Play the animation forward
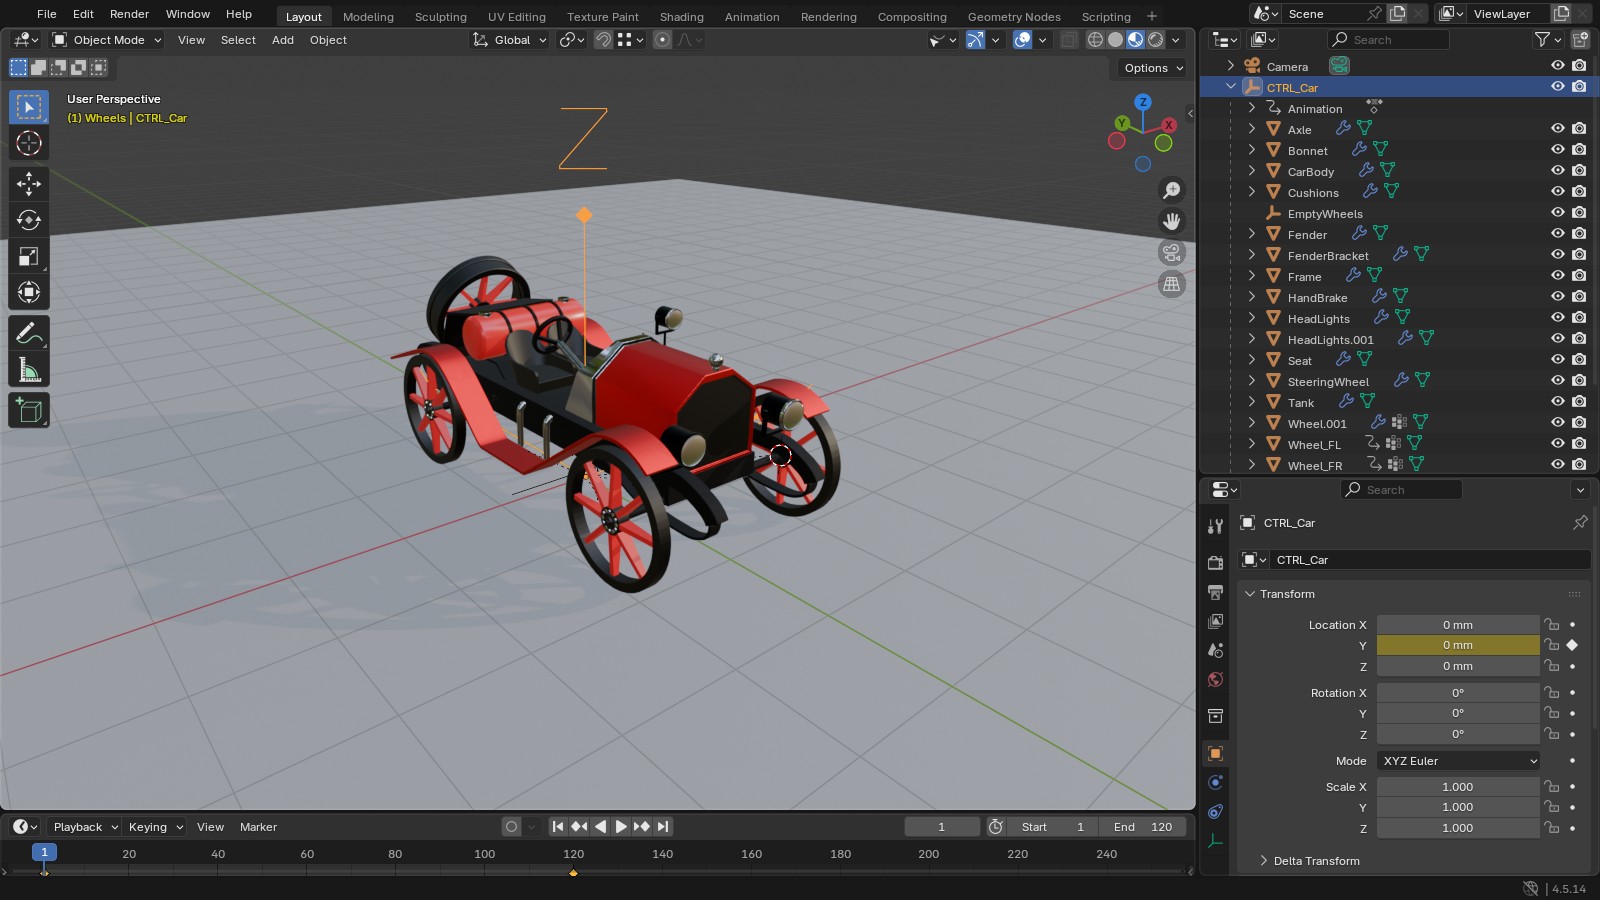Viewport: 1600px width, 900px height. 621,827
